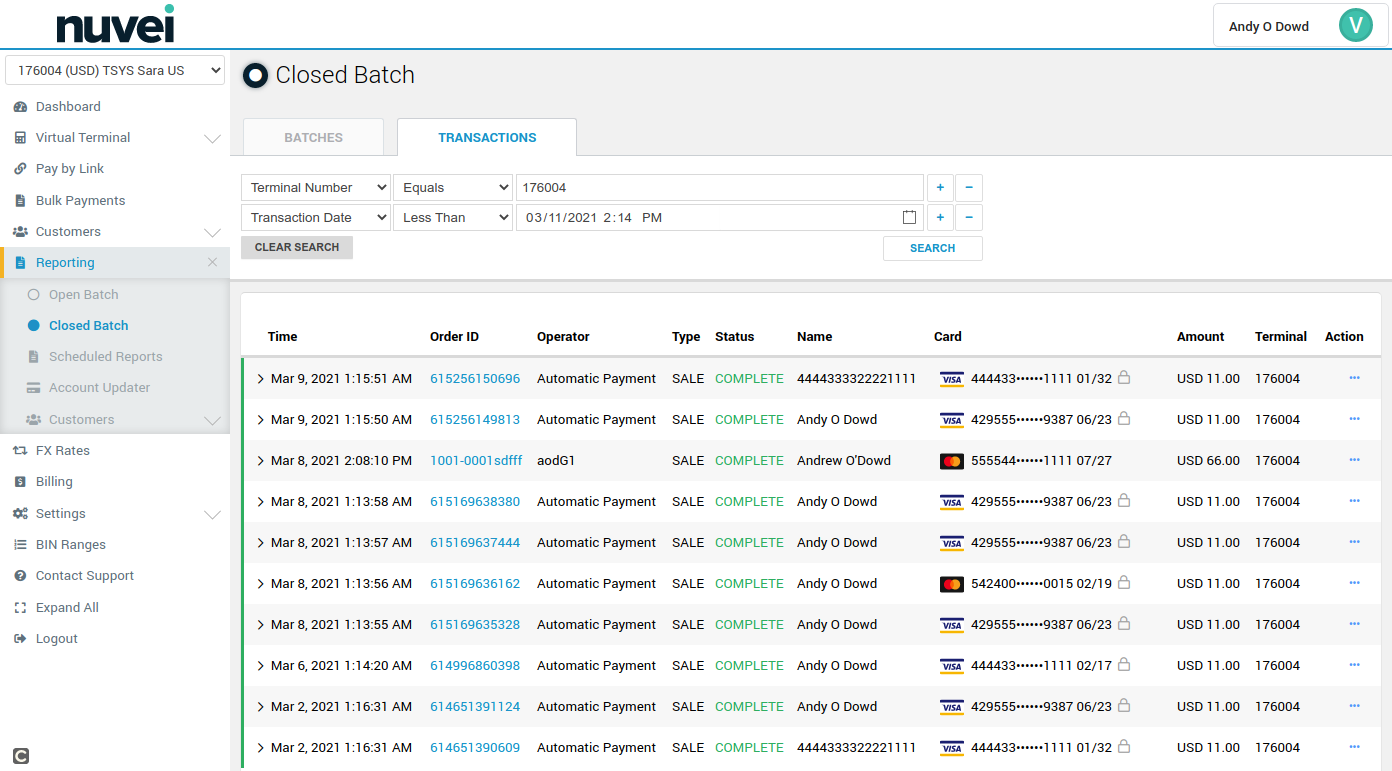Close the Reporting section with X
The image size is (1392, 771).
click(x=212, y=263)
